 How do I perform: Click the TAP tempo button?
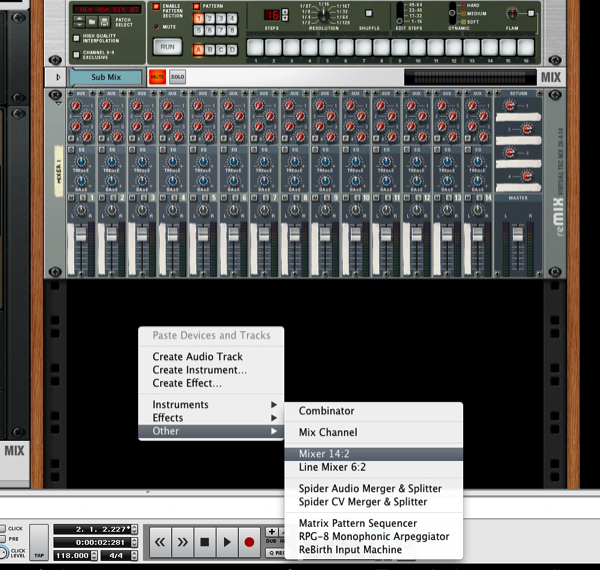click(39, 542)
